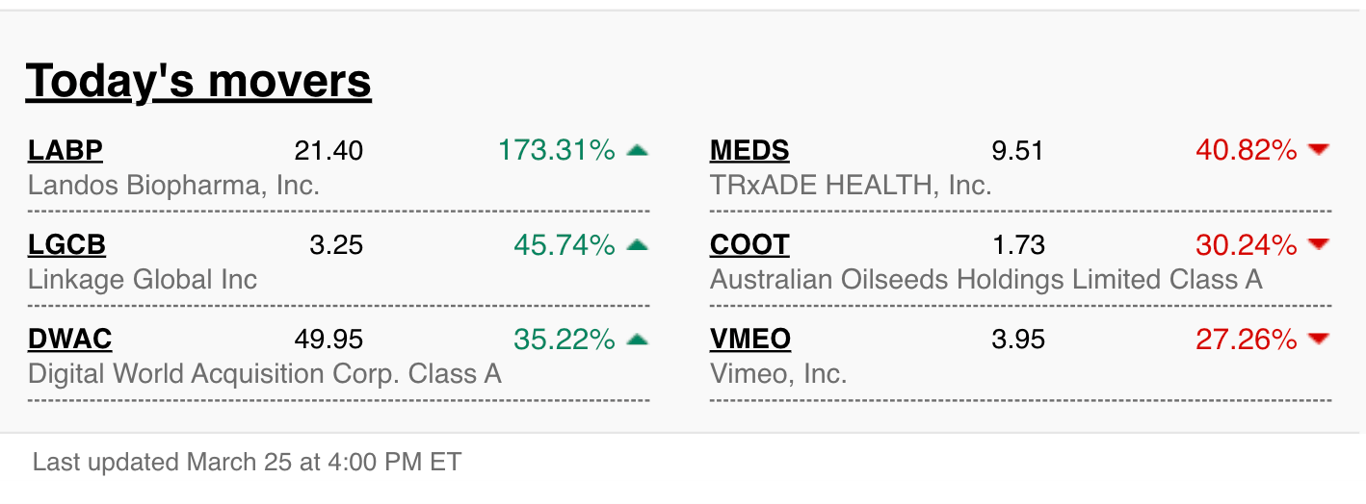1366x504 pixels.
Task: Click the red down arrow beside 40.82%
Action: coord(1319,150)
